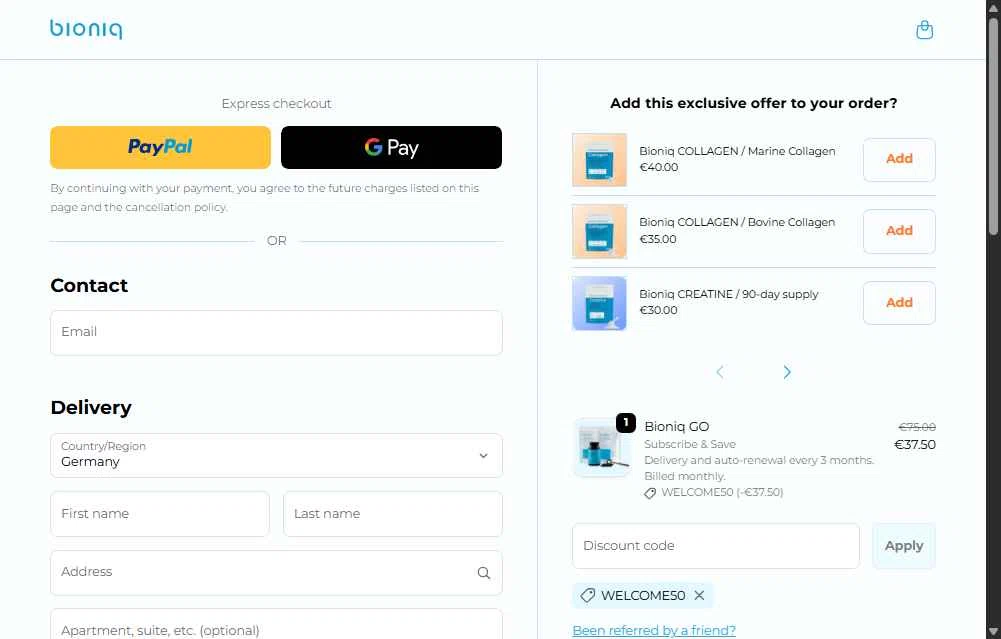Add Bovine Collagen to the order
1001x639 pixels.
point(899,231)
